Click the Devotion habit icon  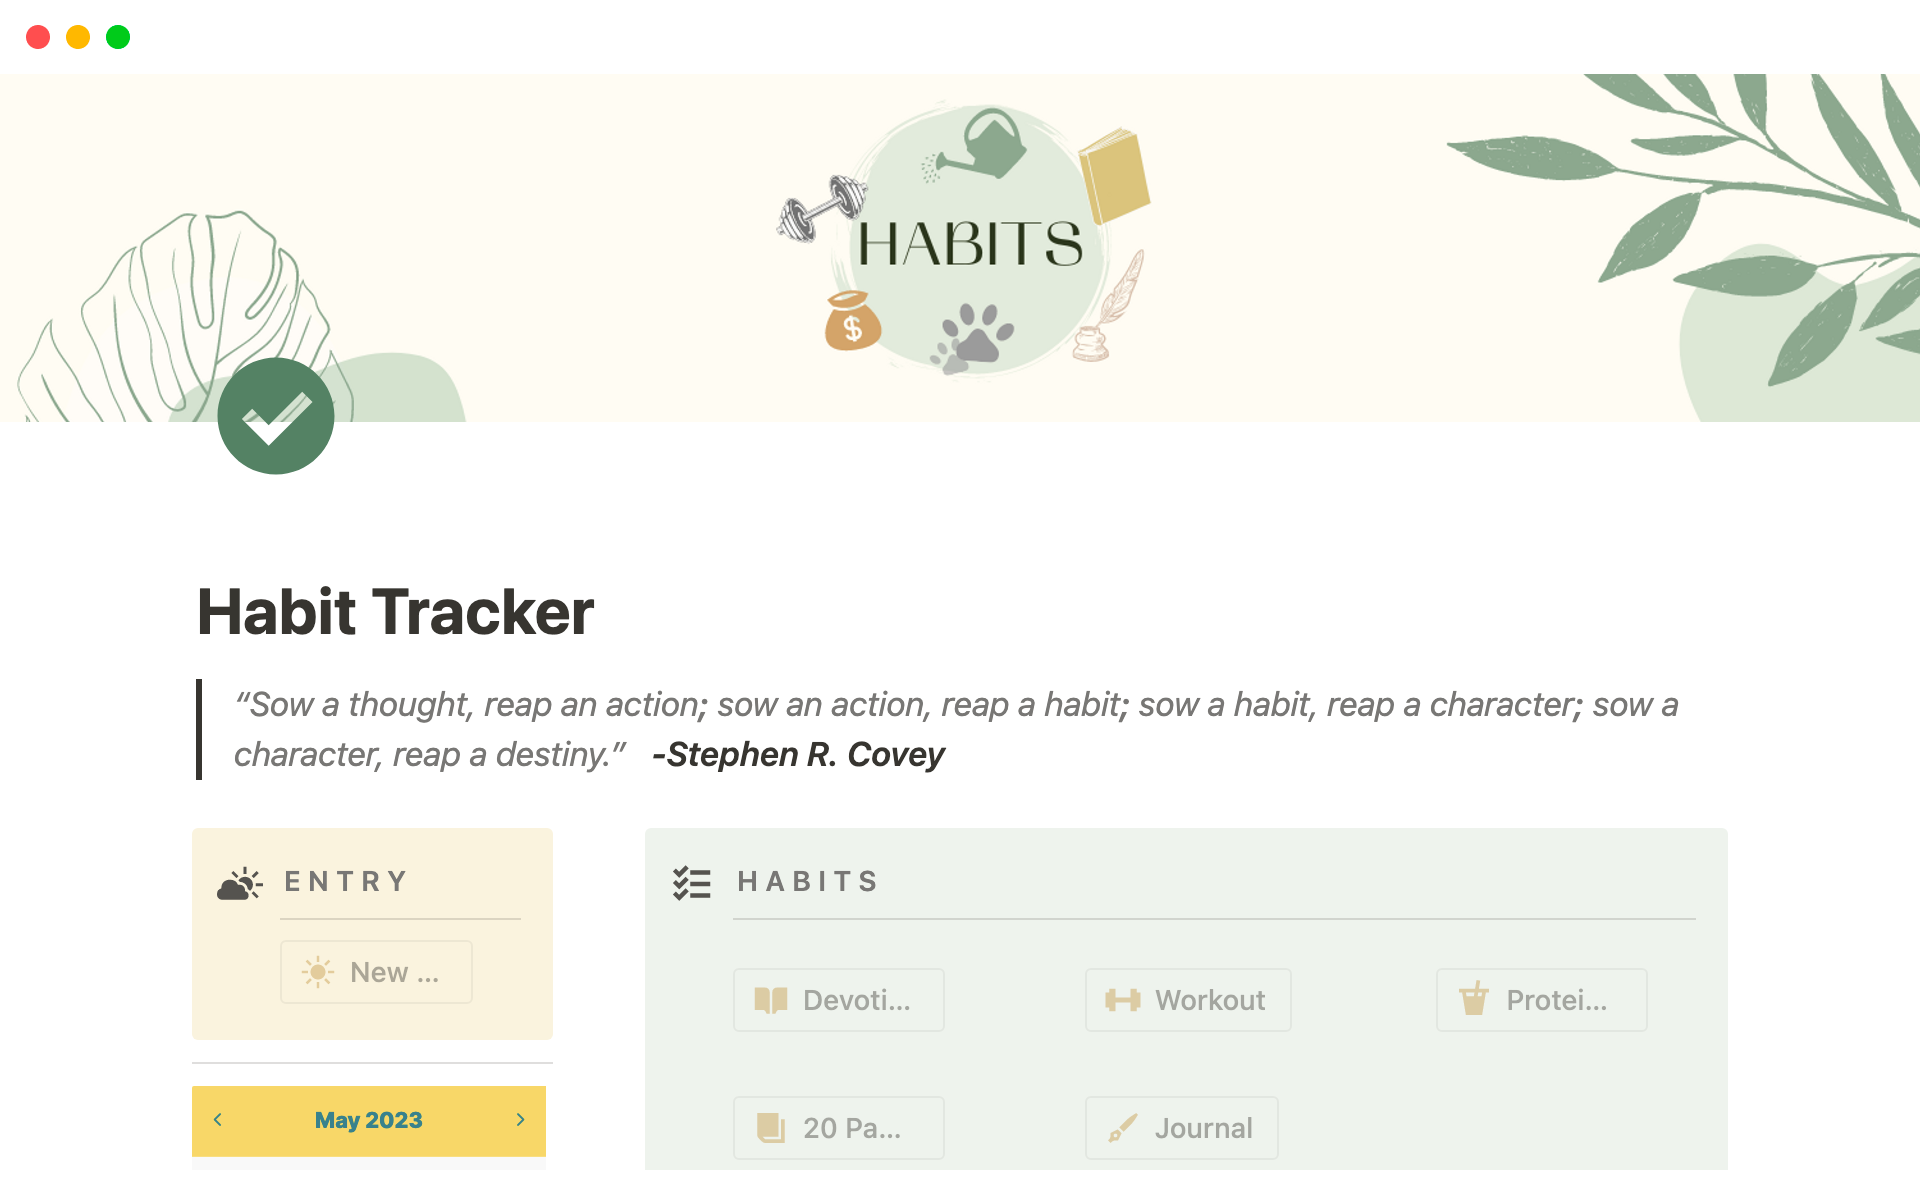pos(769,1000)
